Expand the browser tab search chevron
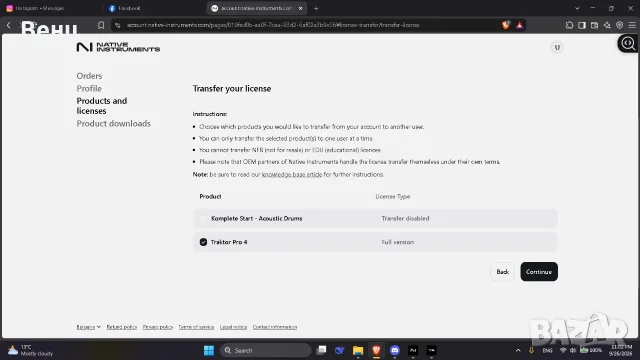This screenshot has height=360, width=640. click(x=577, y=8)
